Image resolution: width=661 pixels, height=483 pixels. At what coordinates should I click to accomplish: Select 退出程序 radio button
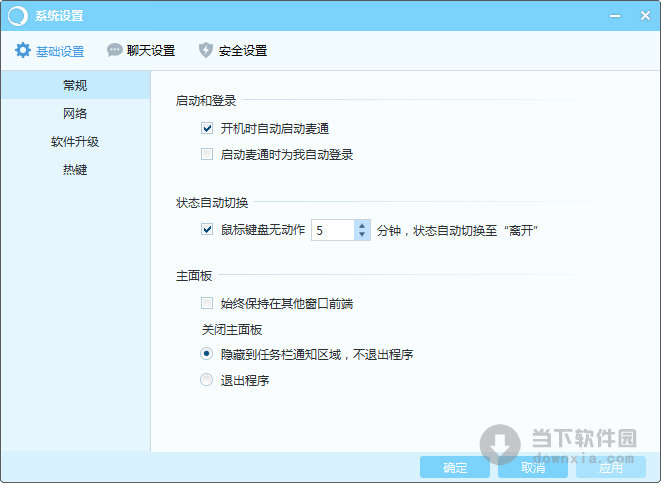207,380
